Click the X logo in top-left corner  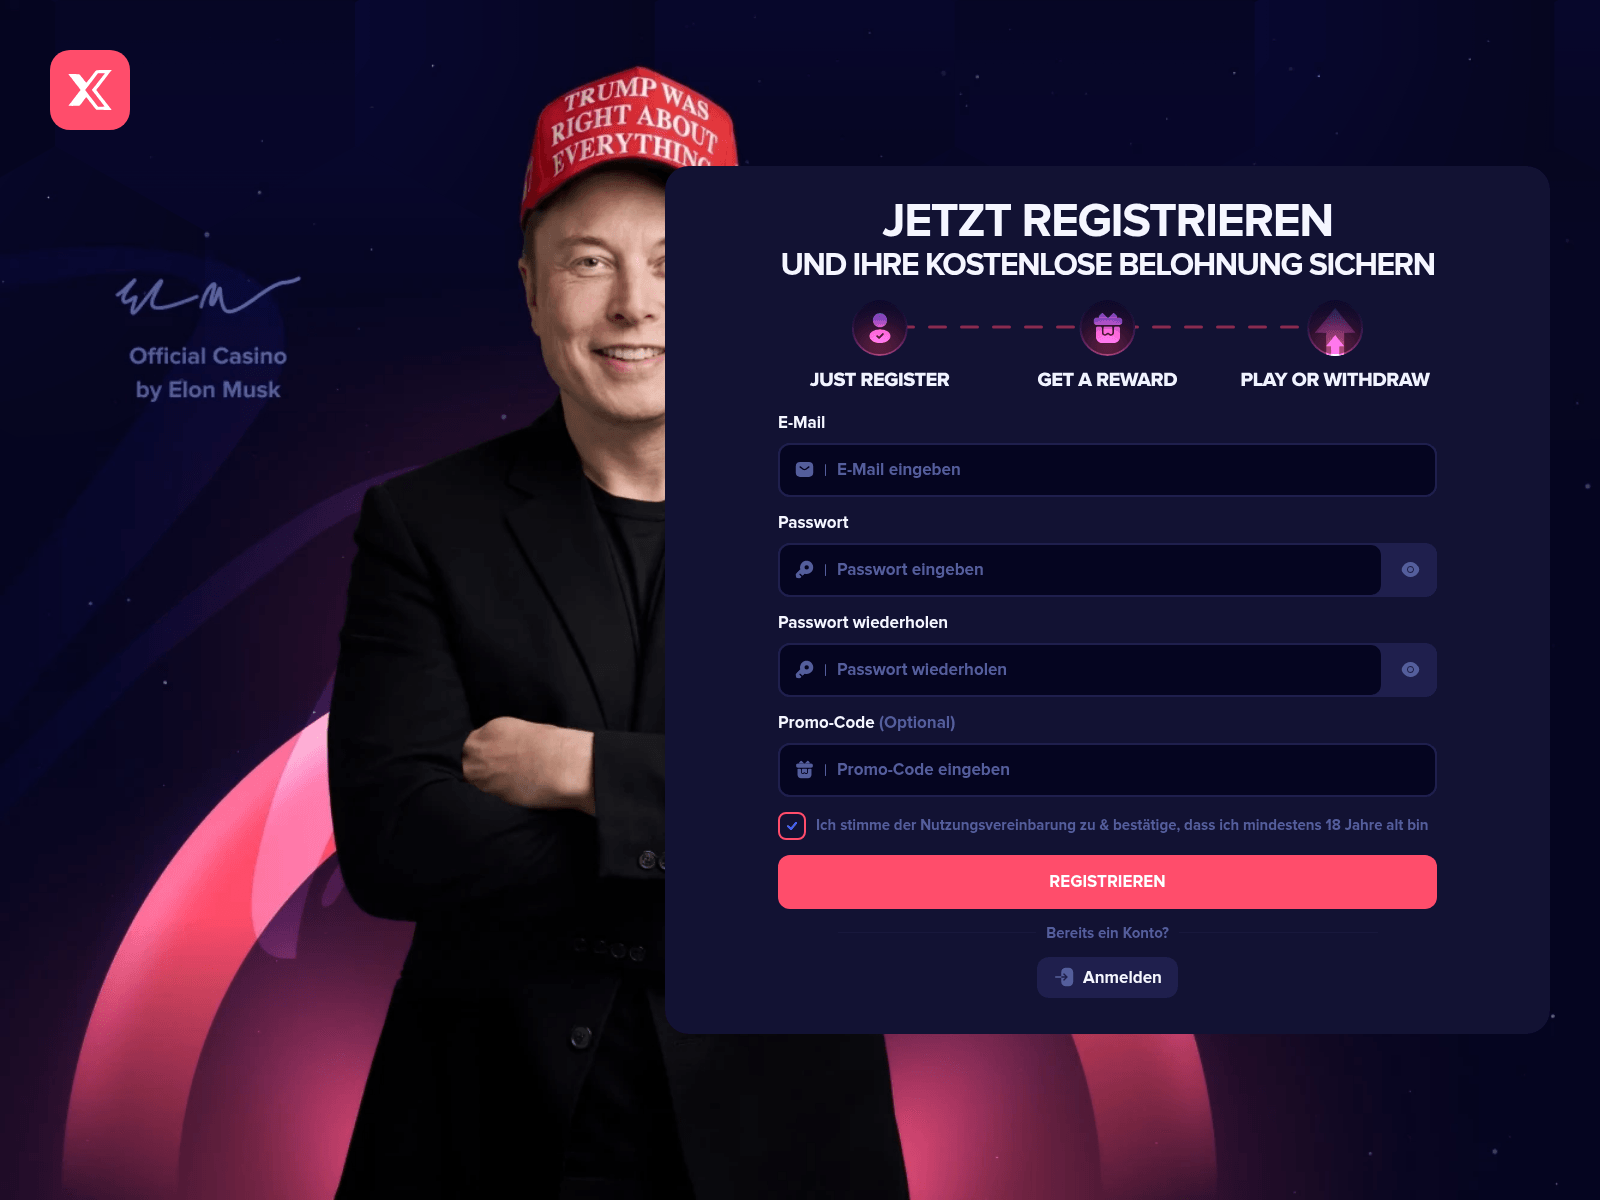click(90, 90)
